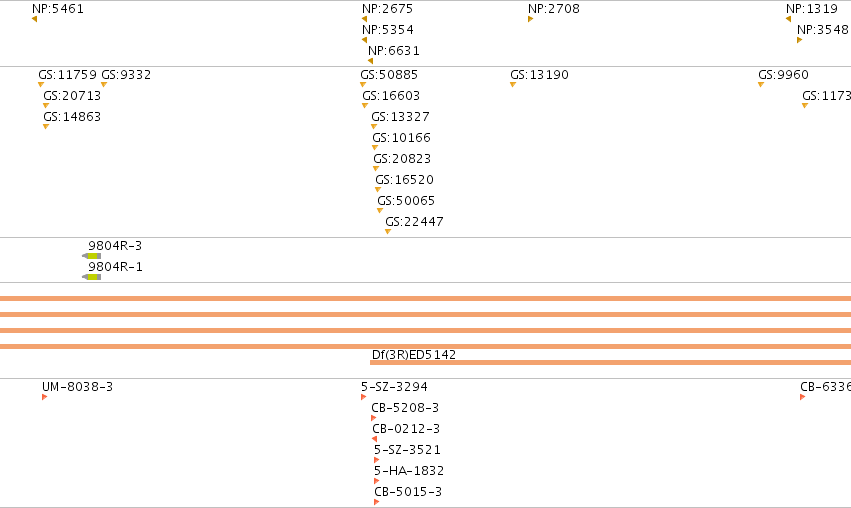Open the 5-SZ-3521 text label
This screenshot has height=508, width=851.
point(407,449)
